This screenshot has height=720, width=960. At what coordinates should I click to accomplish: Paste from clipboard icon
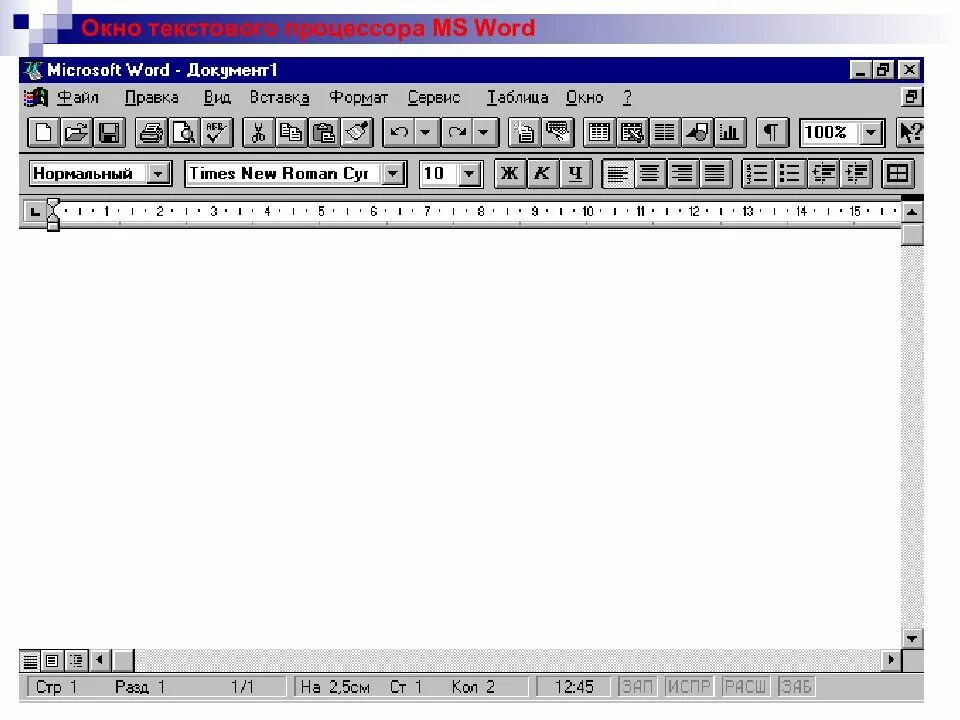click(324, 132)
